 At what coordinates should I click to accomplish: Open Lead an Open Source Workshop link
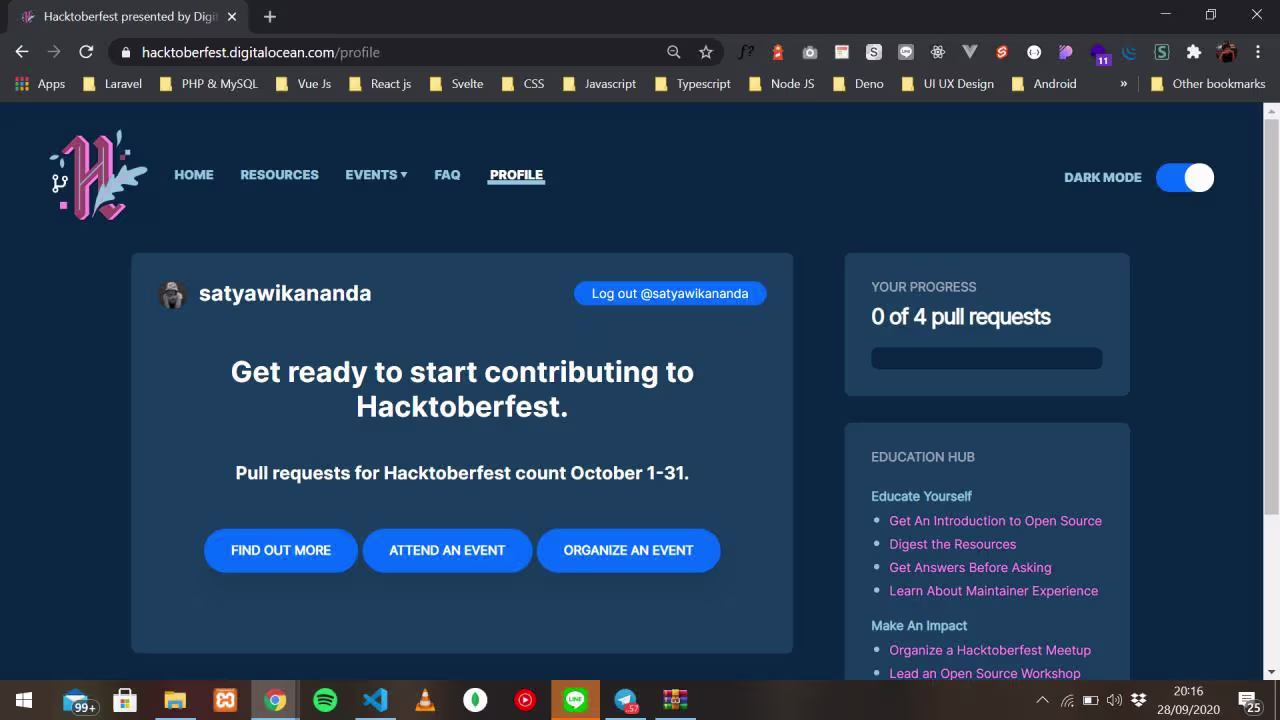point(985,673)
